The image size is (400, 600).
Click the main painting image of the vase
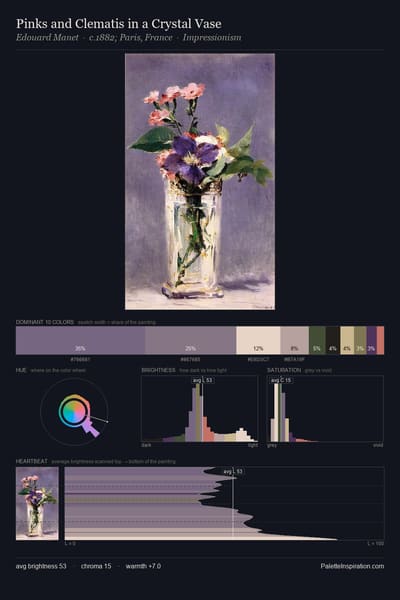coord(200,181)
